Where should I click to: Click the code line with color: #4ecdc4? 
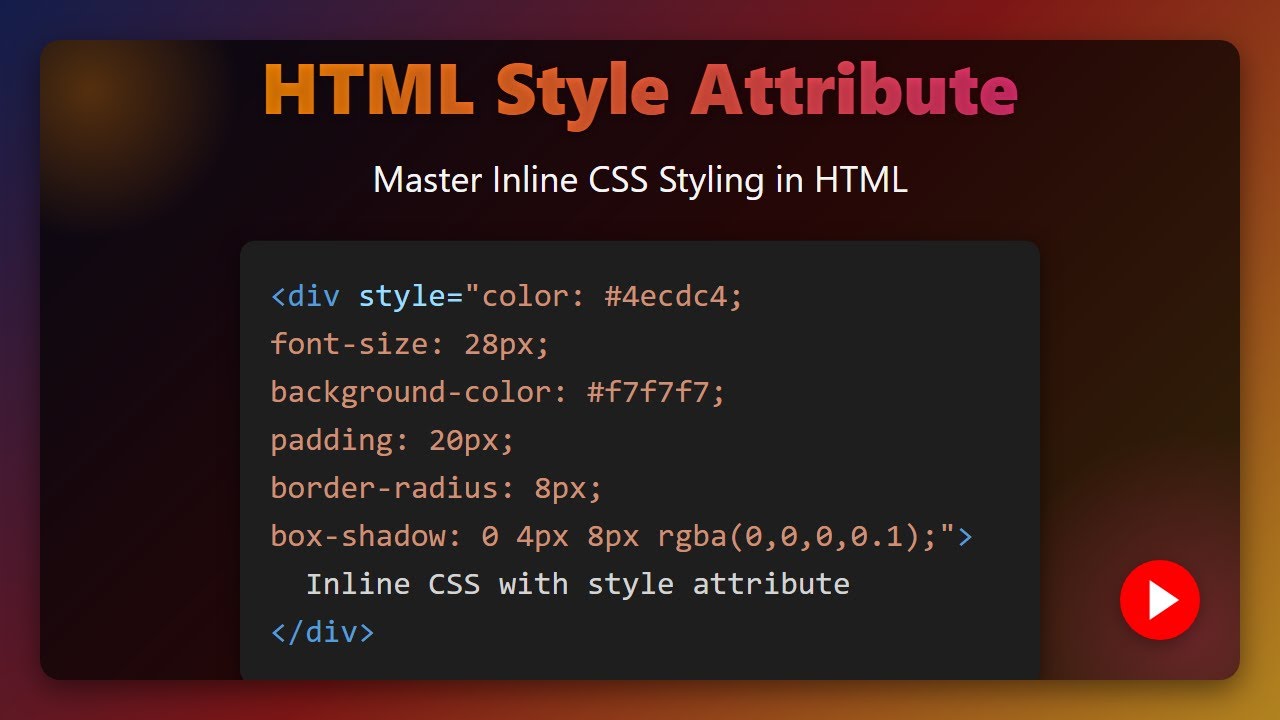click(x=507, y=297)
